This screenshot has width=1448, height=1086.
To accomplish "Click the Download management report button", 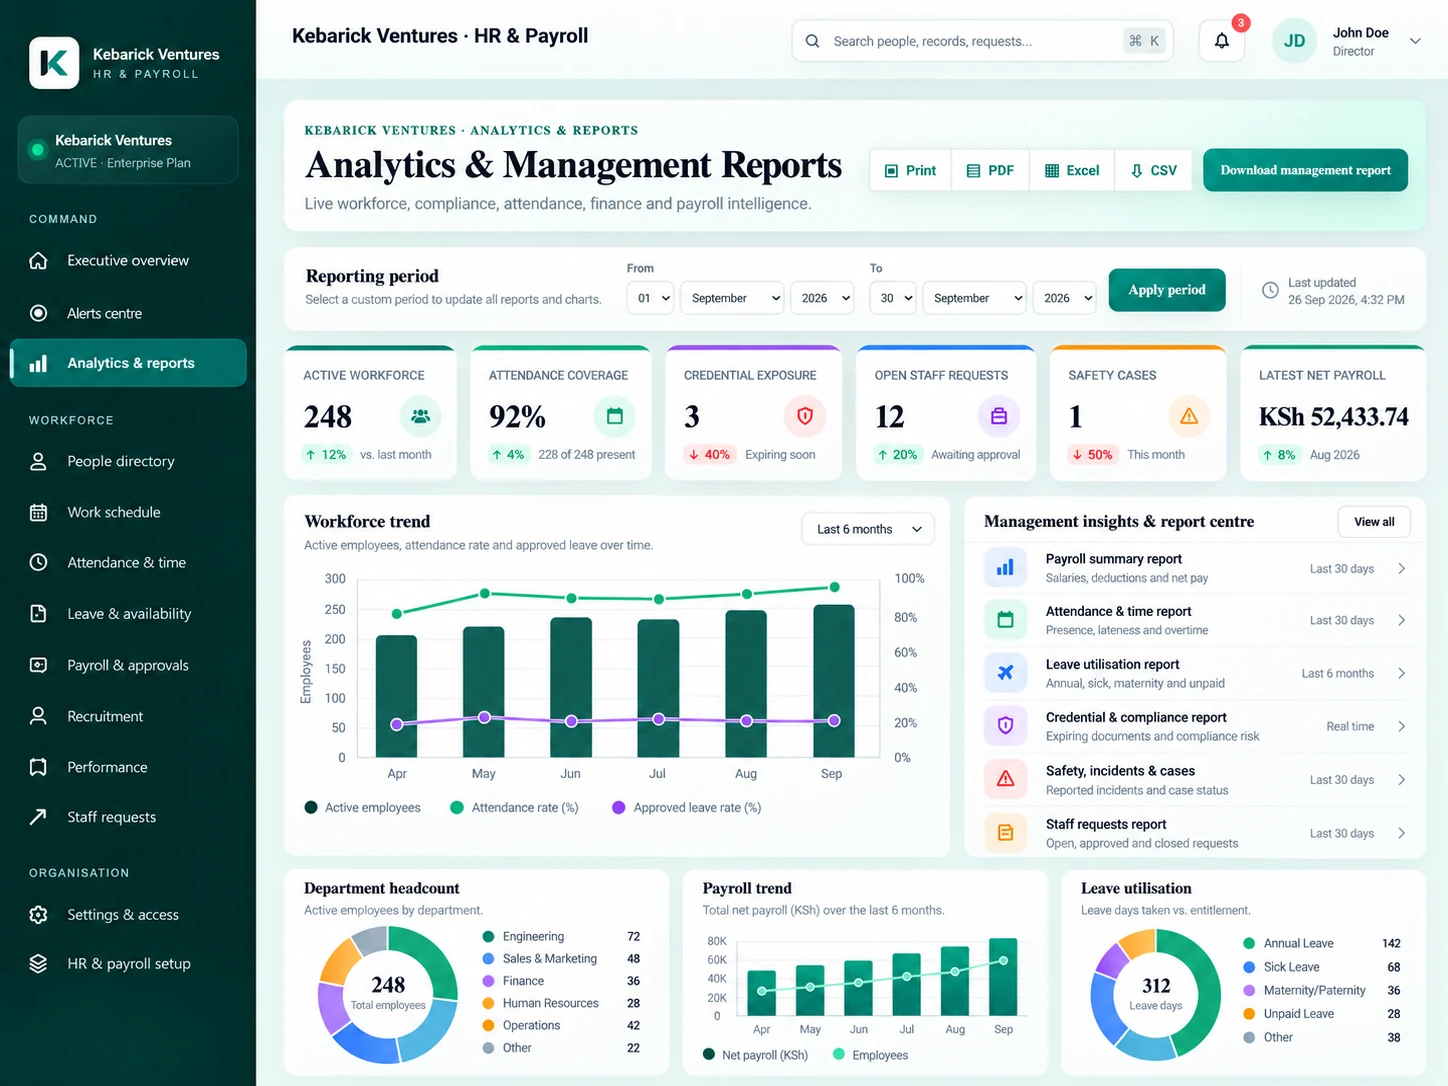I will (1305, 170).
